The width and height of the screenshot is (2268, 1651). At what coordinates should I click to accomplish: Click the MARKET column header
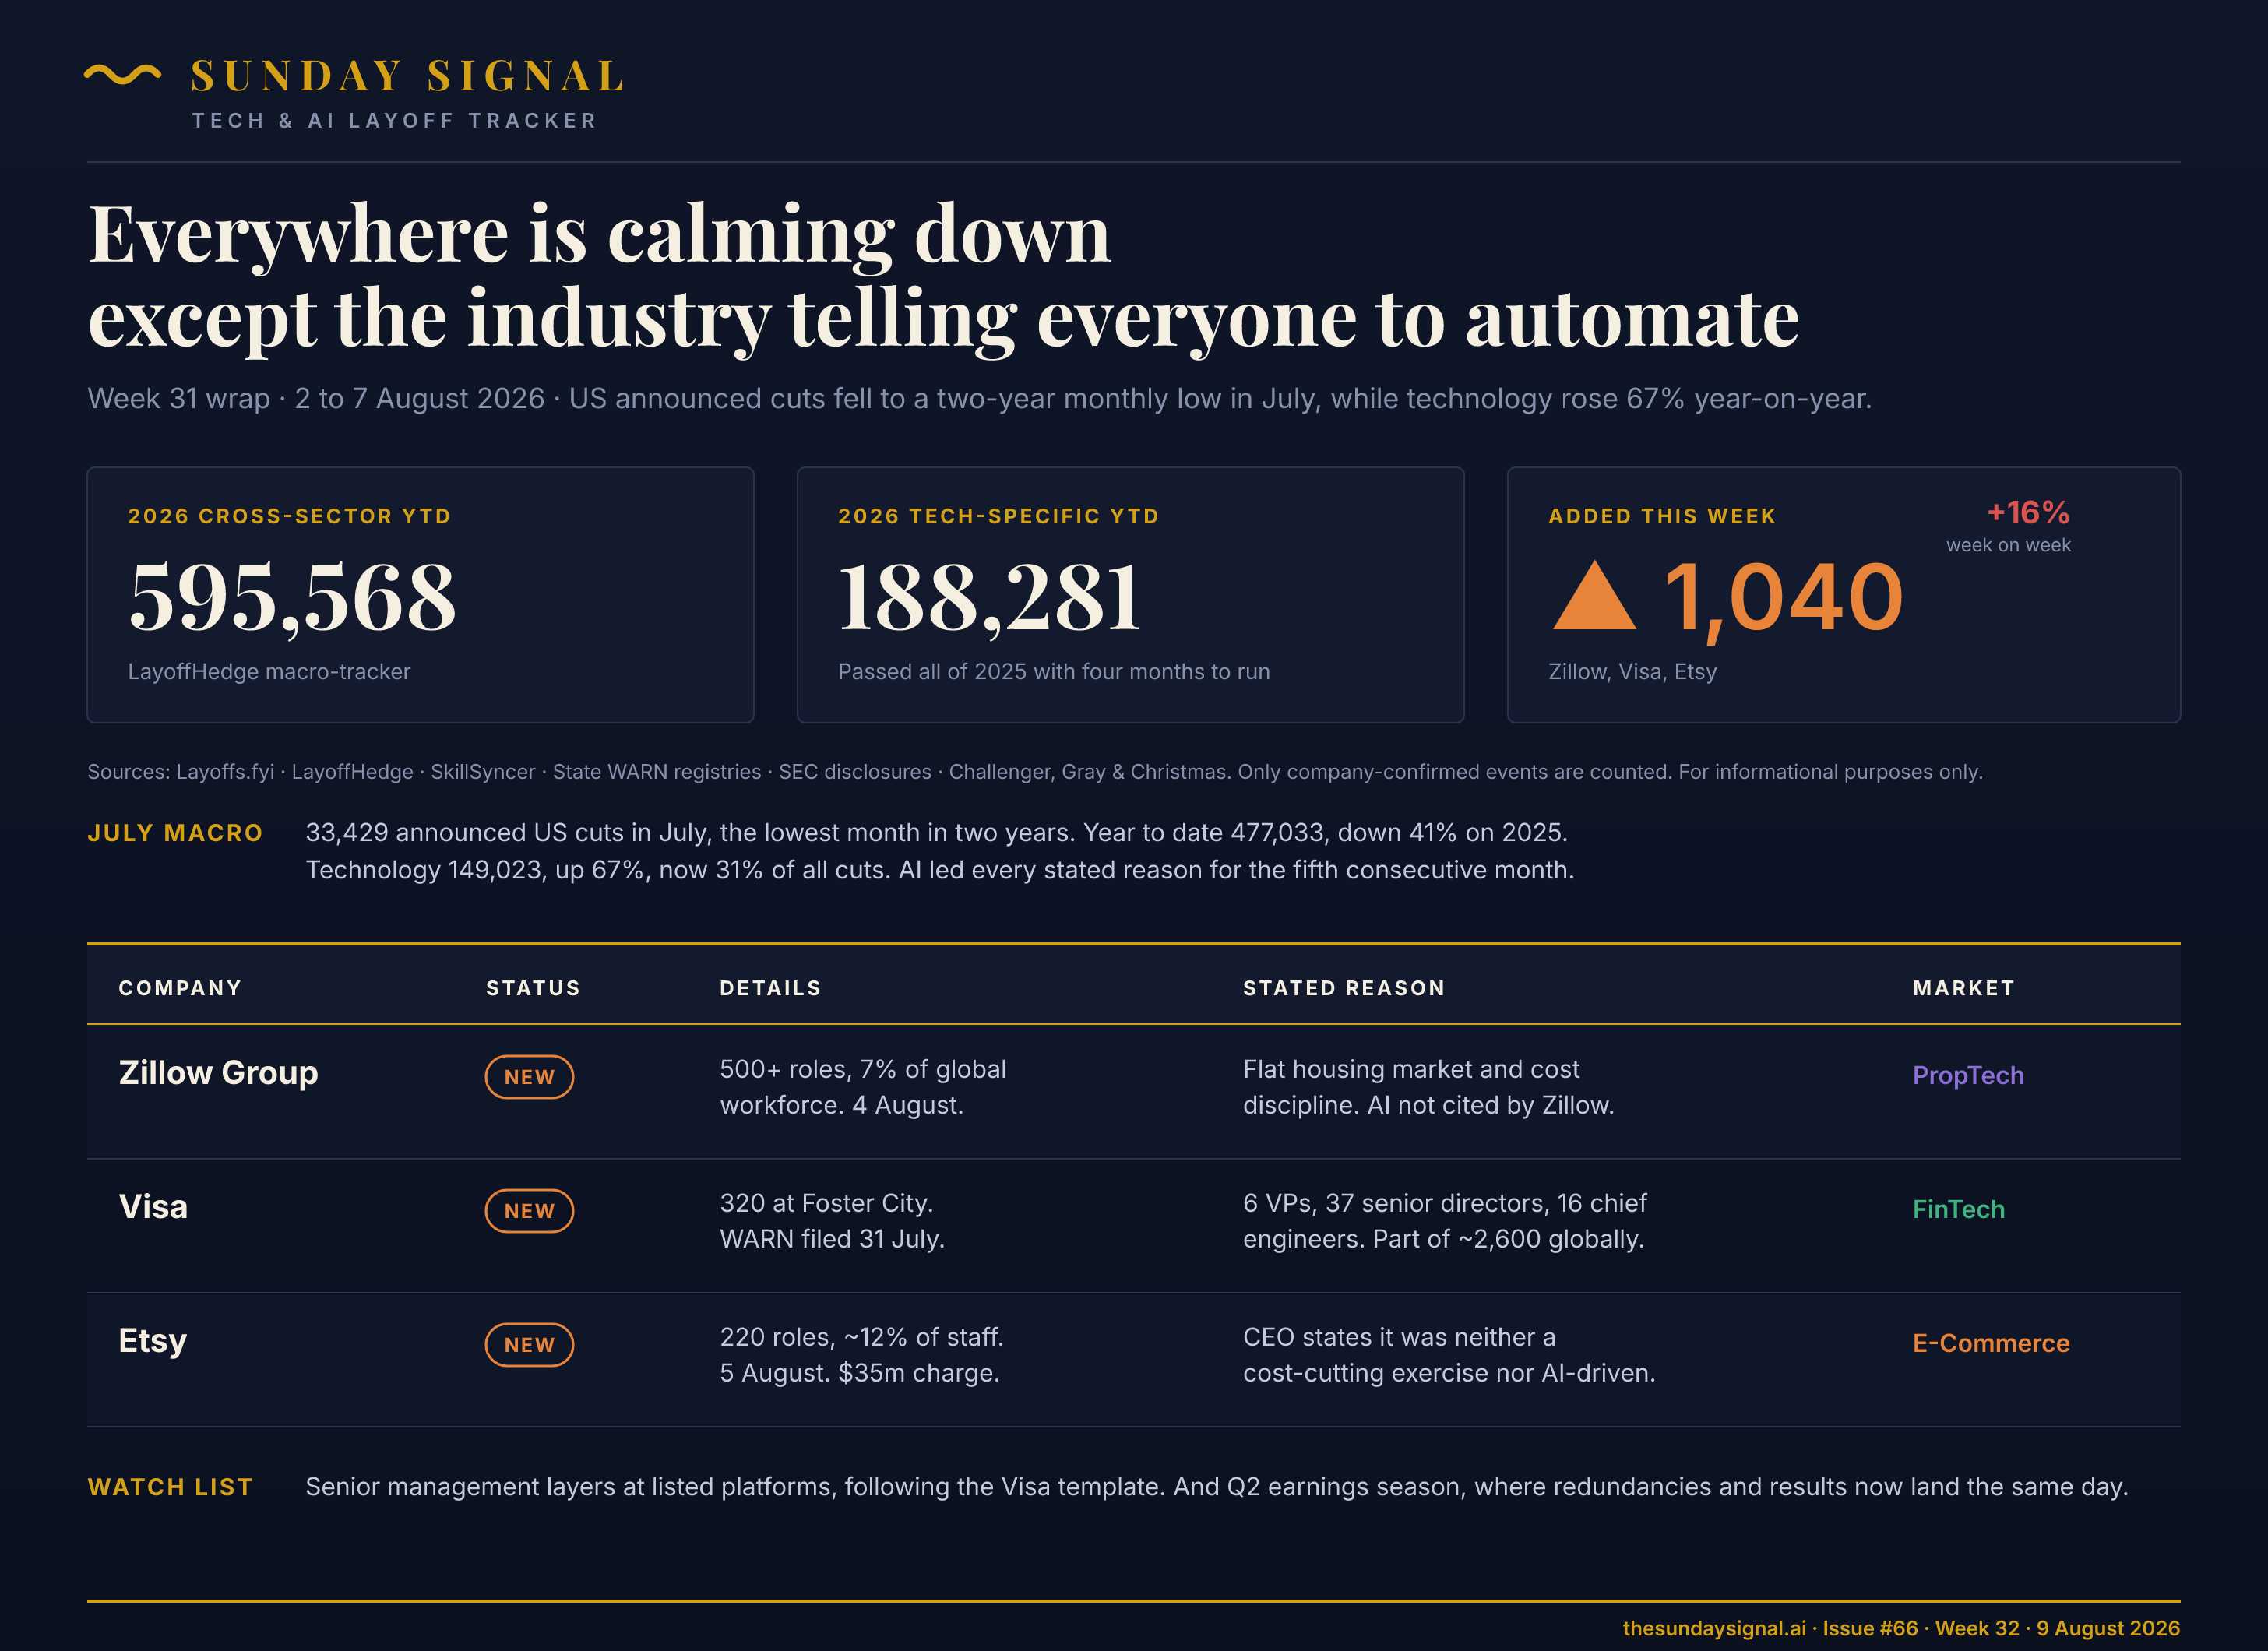point(1963,988)
